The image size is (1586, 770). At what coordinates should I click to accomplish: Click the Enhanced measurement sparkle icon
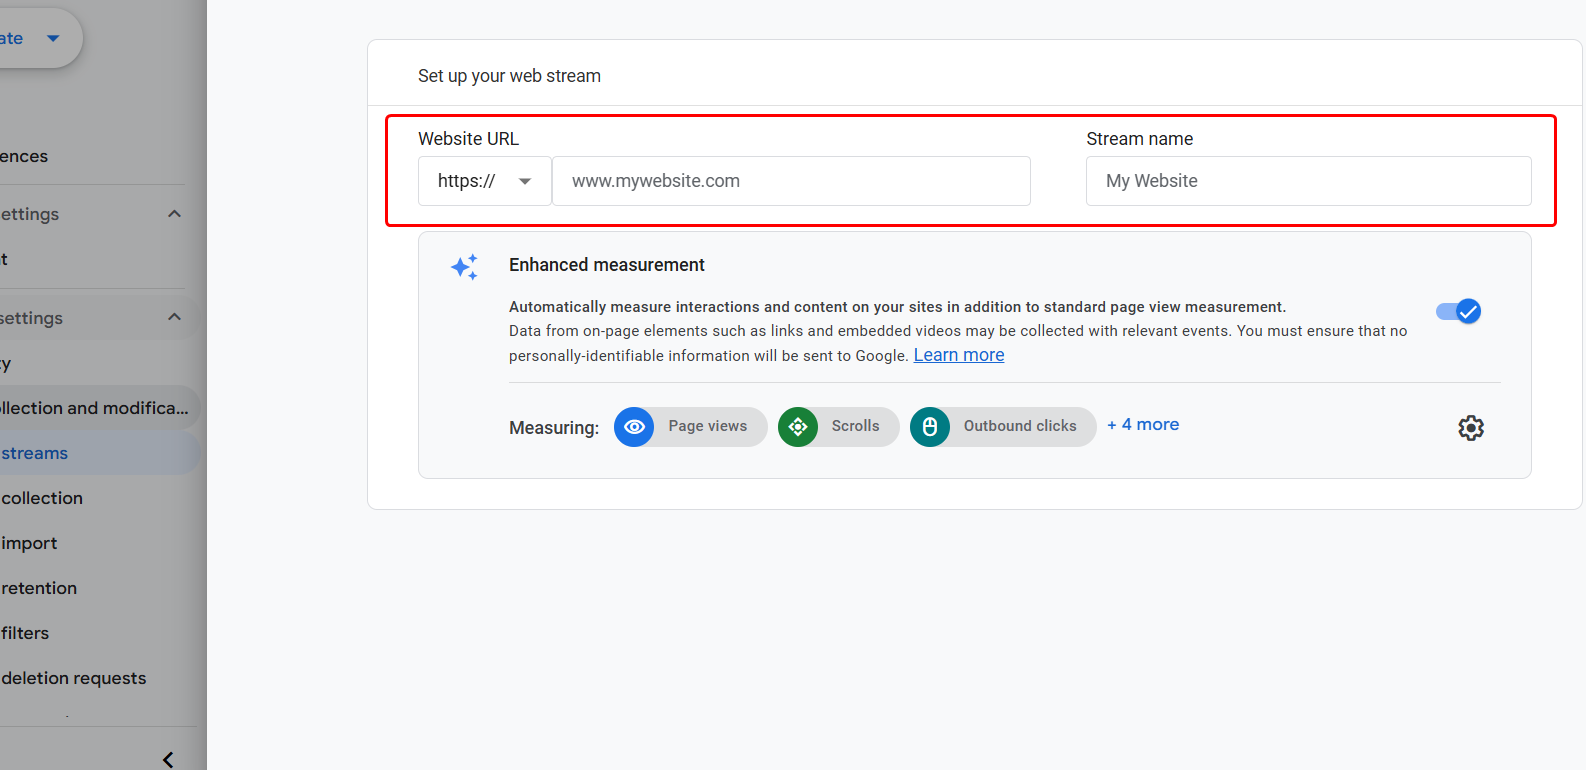[465, 267]
